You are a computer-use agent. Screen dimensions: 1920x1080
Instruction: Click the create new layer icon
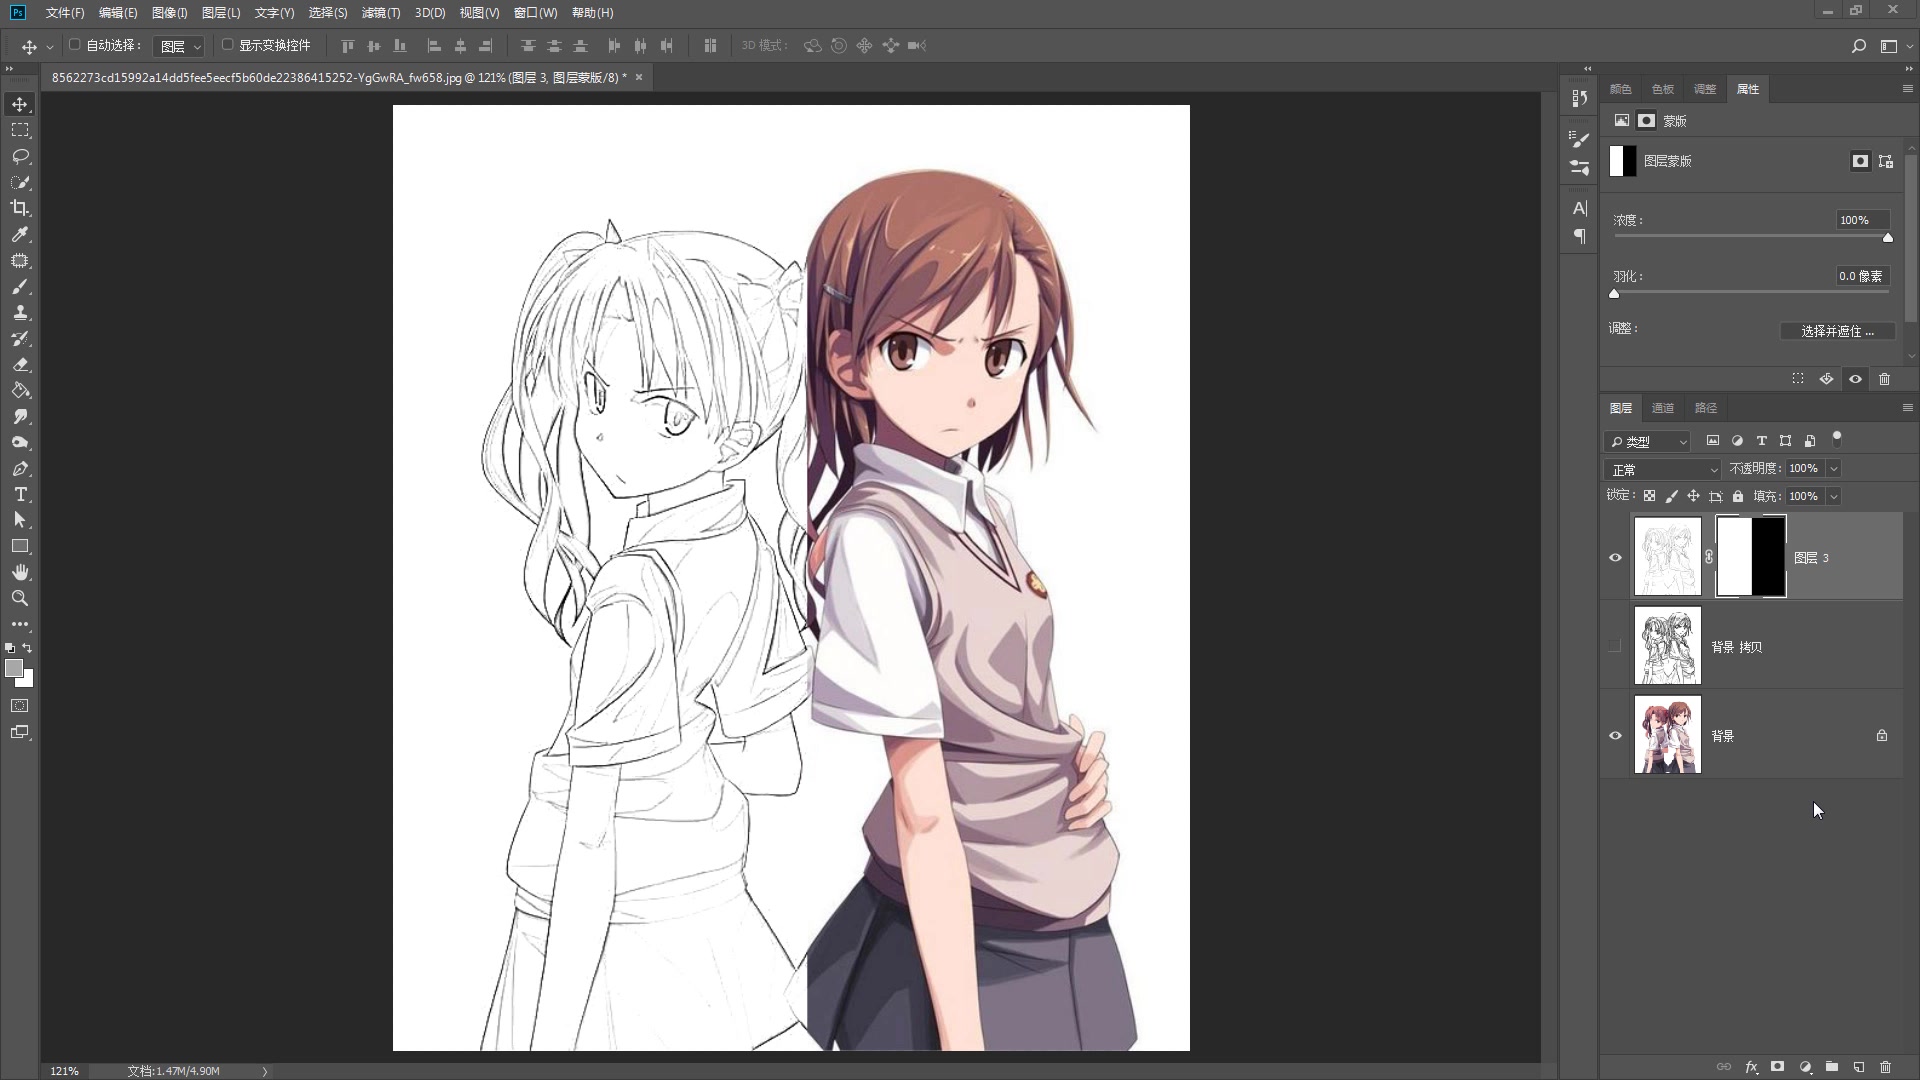point(1858,1067)
